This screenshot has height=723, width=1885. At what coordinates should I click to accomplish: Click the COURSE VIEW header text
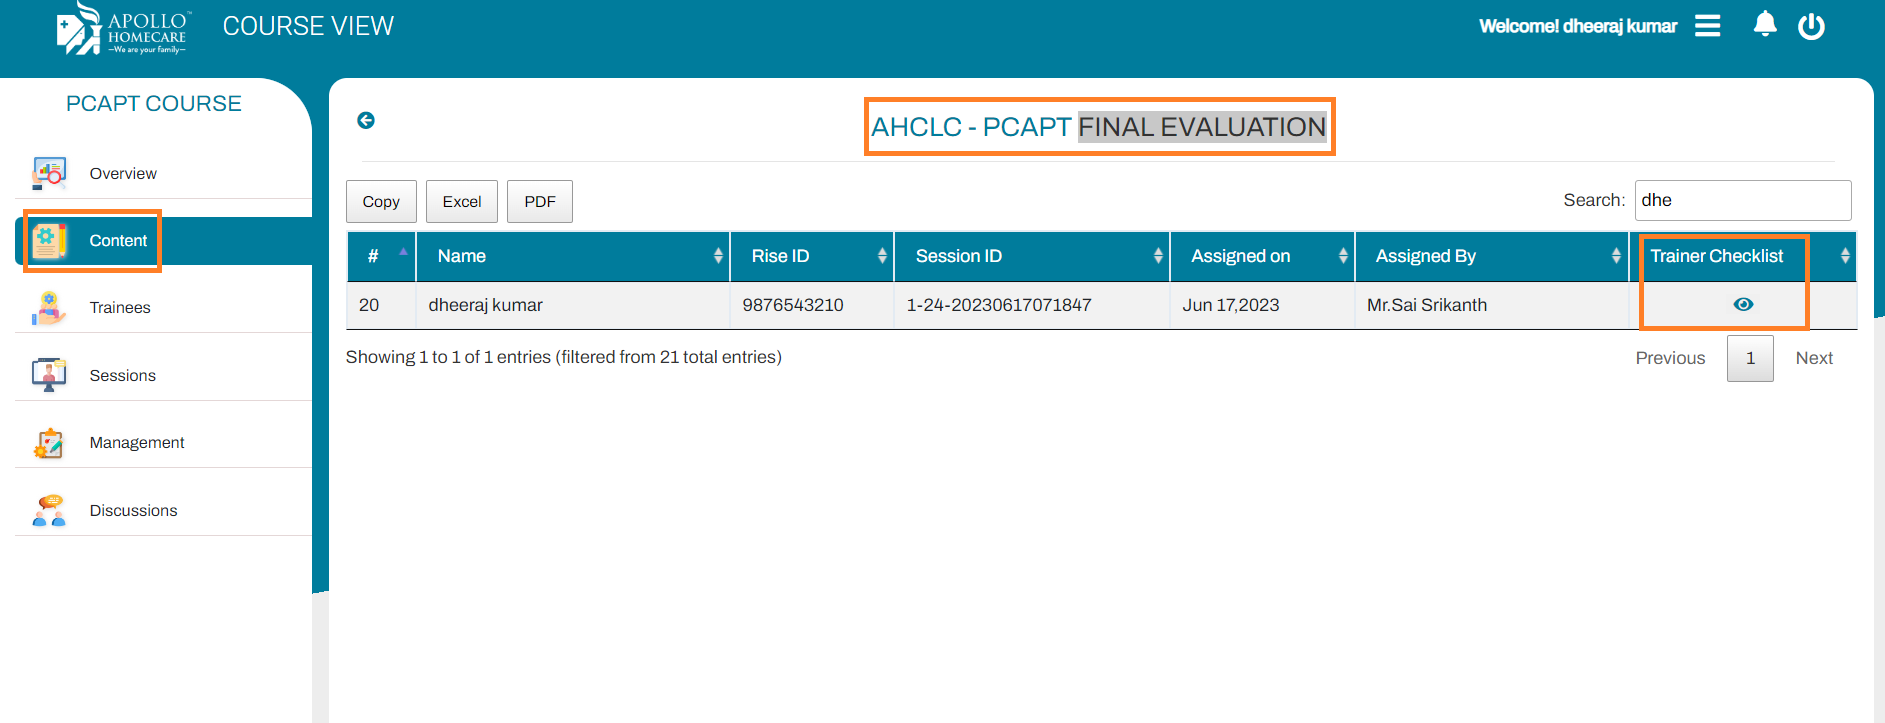click(x=308, y=26)
